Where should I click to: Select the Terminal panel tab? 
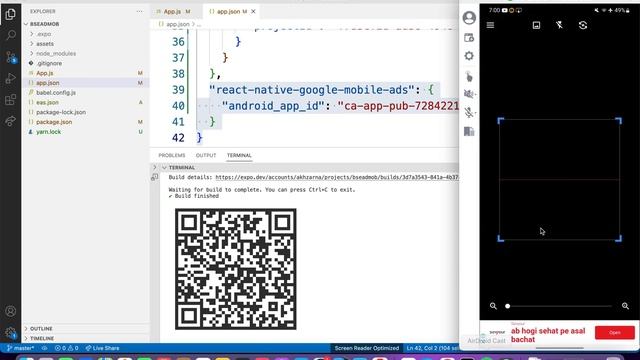click(x=239, y=155)
